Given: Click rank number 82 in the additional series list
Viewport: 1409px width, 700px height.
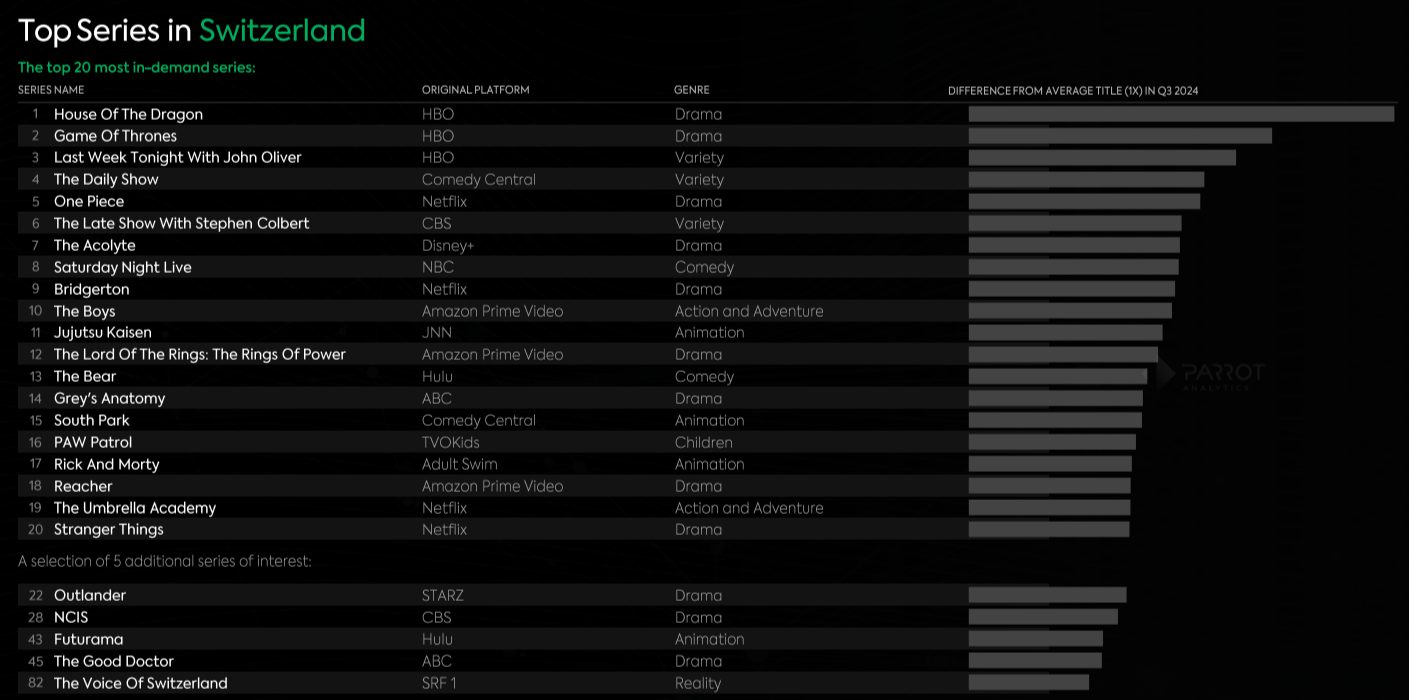Looking at the screenshot, I should 35,683.
